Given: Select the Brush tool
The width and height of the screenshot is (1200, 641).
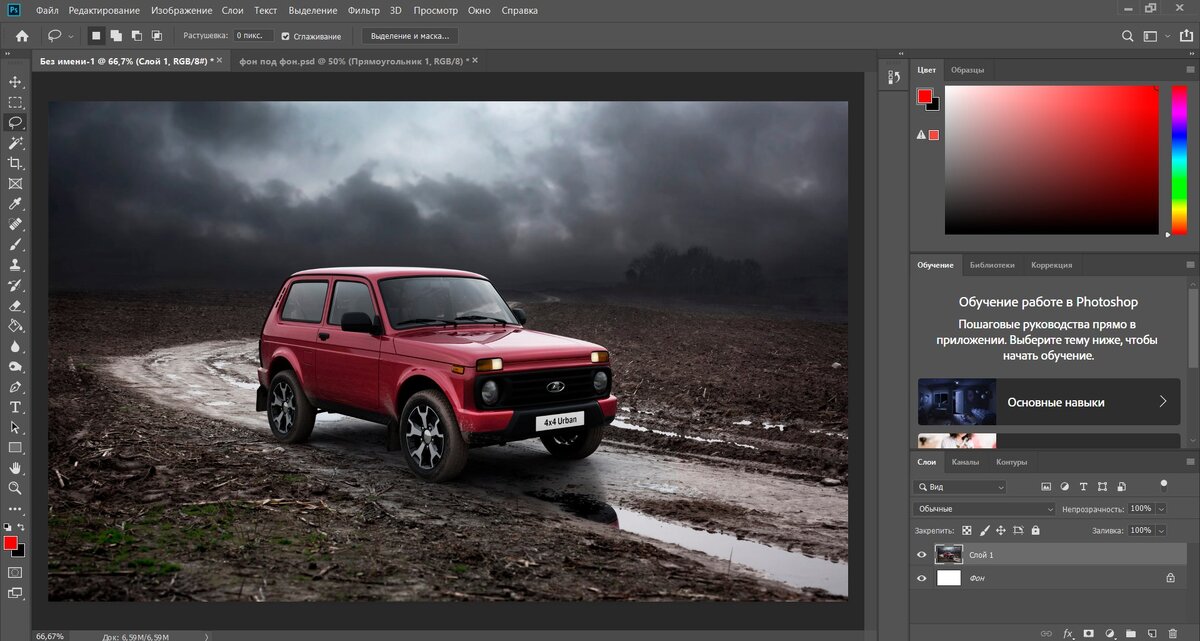Looking at the screenshot, I should point(15,244).
